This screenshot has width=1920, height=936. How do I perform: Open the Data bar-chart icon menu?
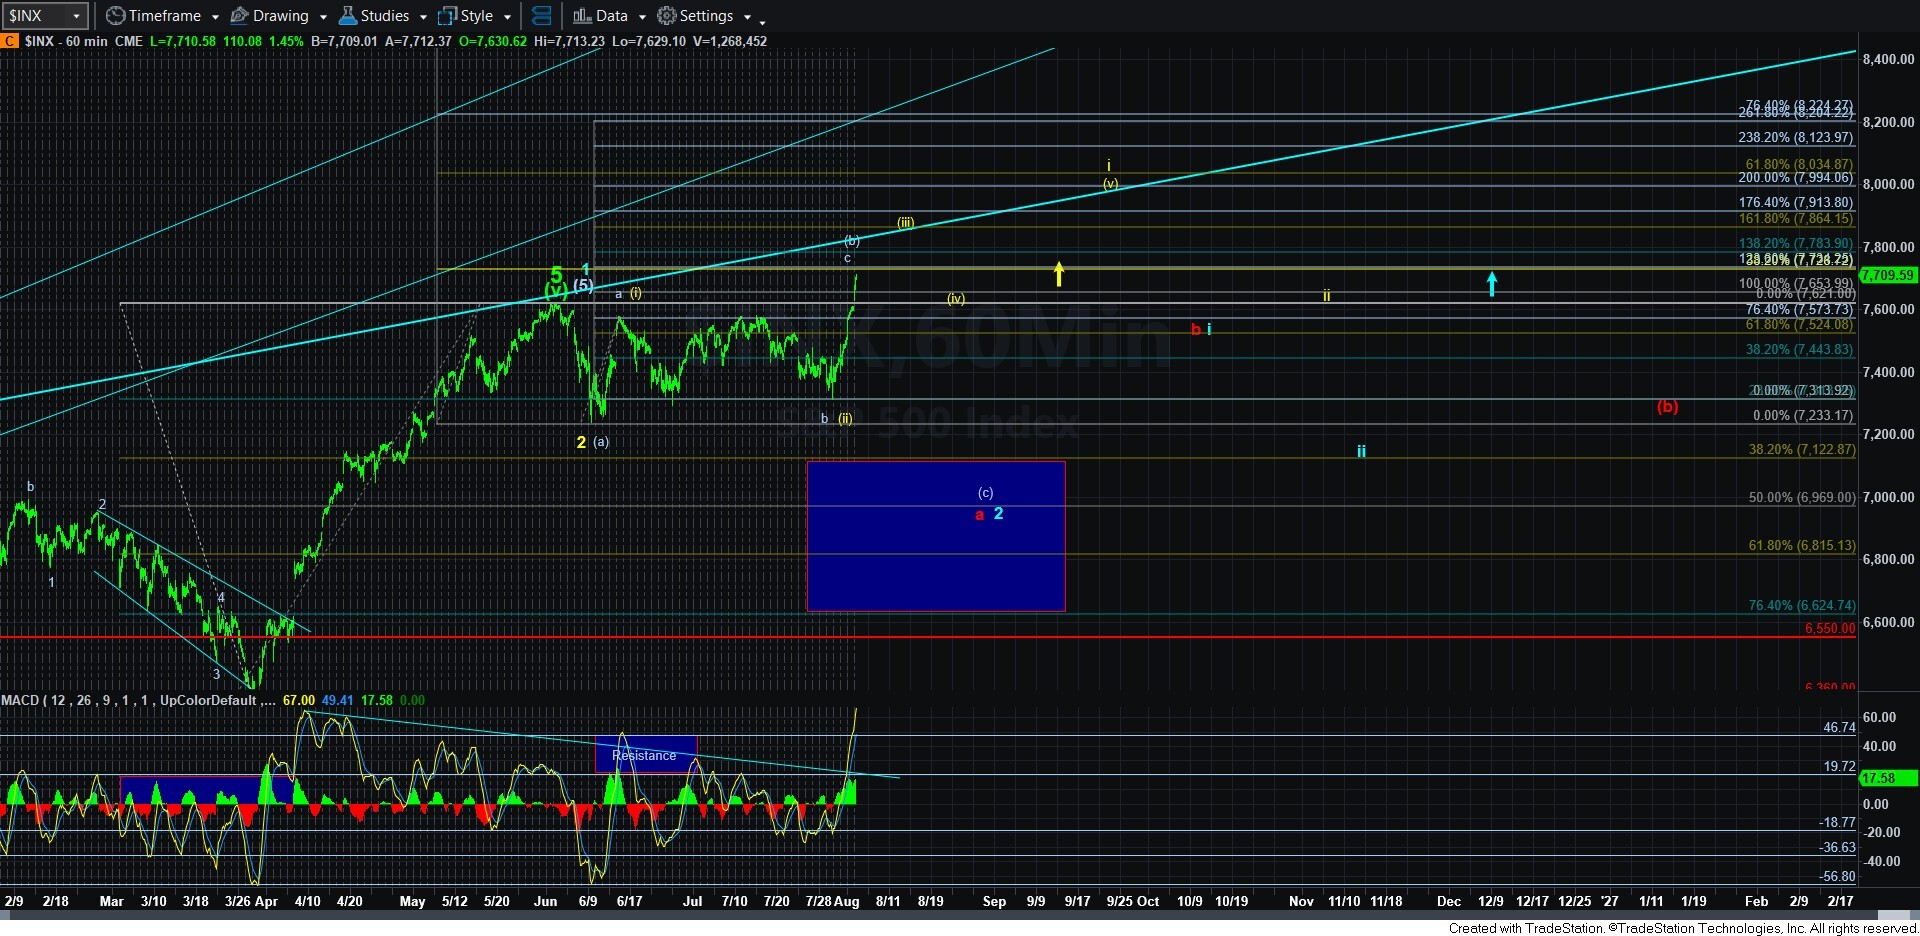tap(582, 16)
